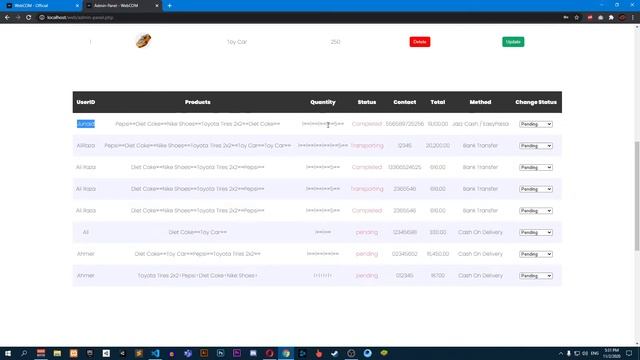Click the page vertical scrollbar

click(637, 196)
